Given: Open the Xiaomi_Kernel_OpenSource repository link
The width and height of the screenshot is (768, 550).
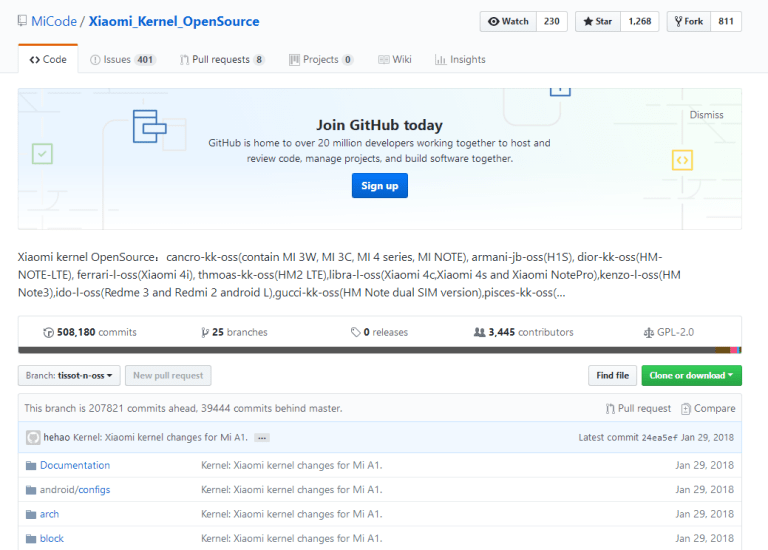Looking at the screenshot, I should [174, 22].
